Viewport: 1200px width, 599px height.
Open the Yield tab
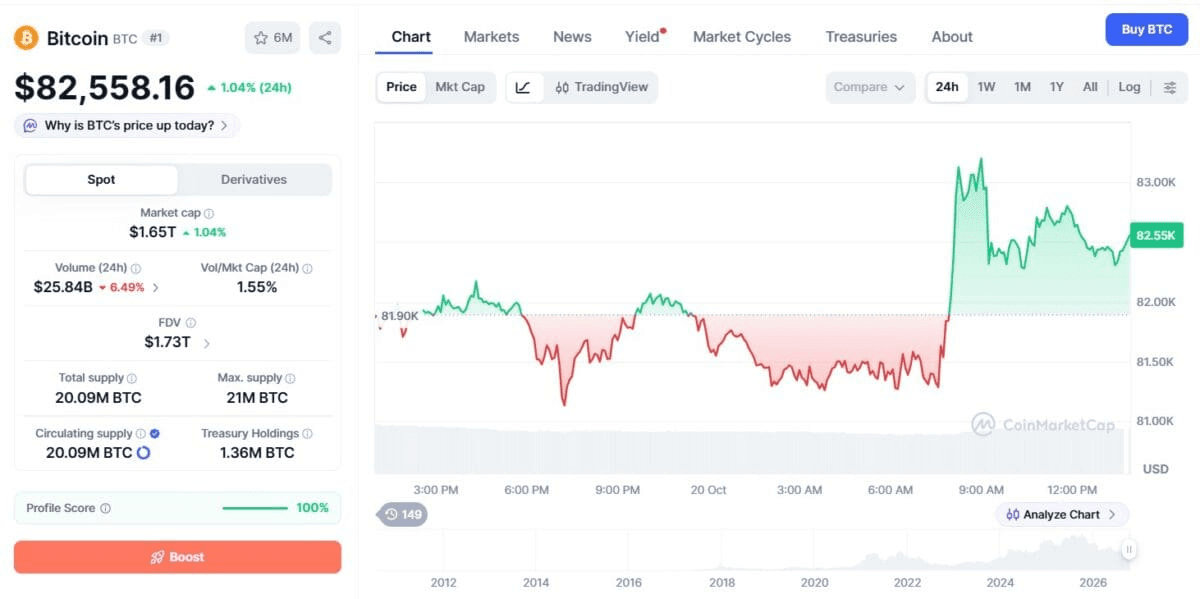(x=643, y=37)
